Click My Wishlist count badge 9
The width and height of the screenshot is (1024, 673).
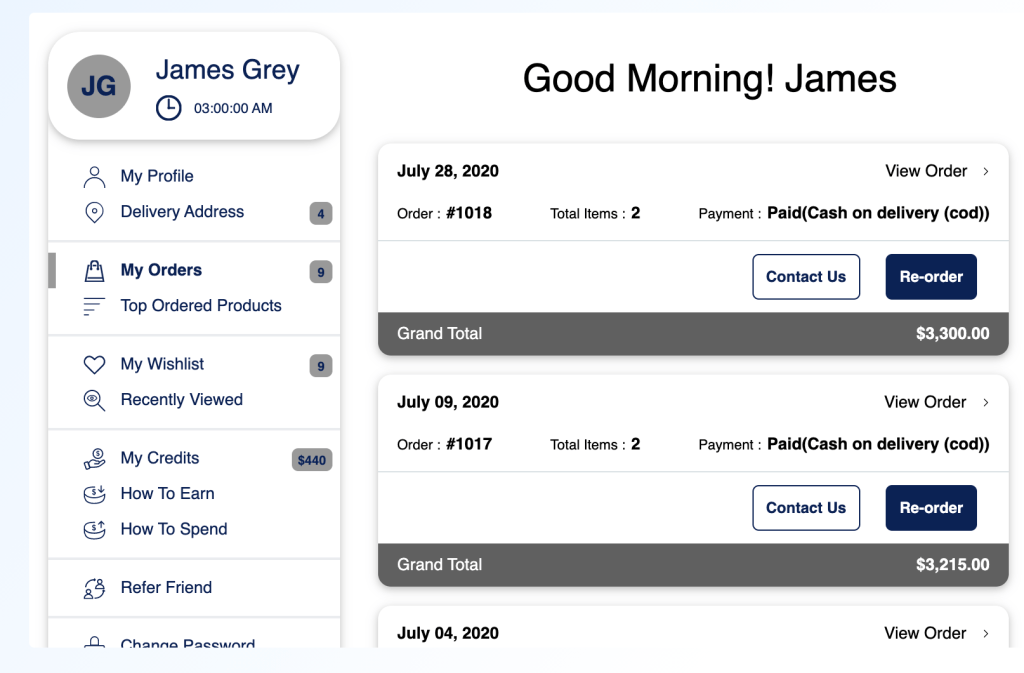click(x=321, y=366)
